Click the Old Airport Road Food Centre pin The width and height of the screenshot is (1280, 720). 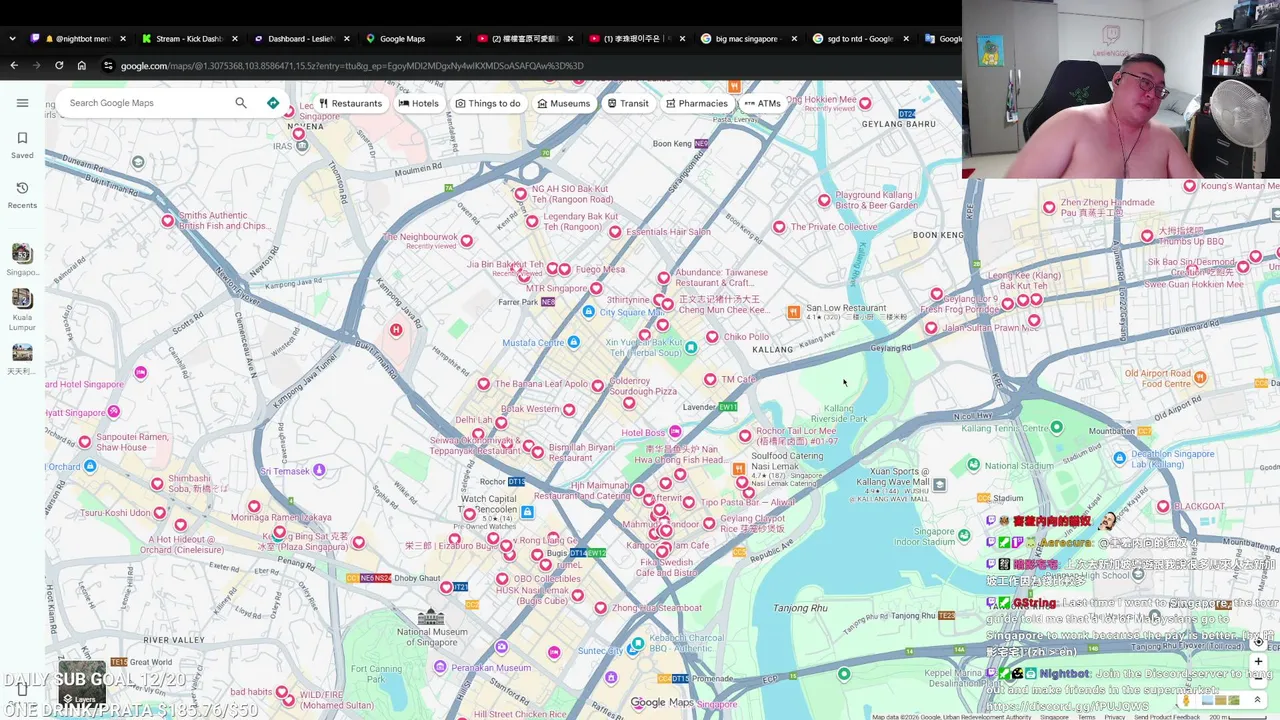(1200, 378)
